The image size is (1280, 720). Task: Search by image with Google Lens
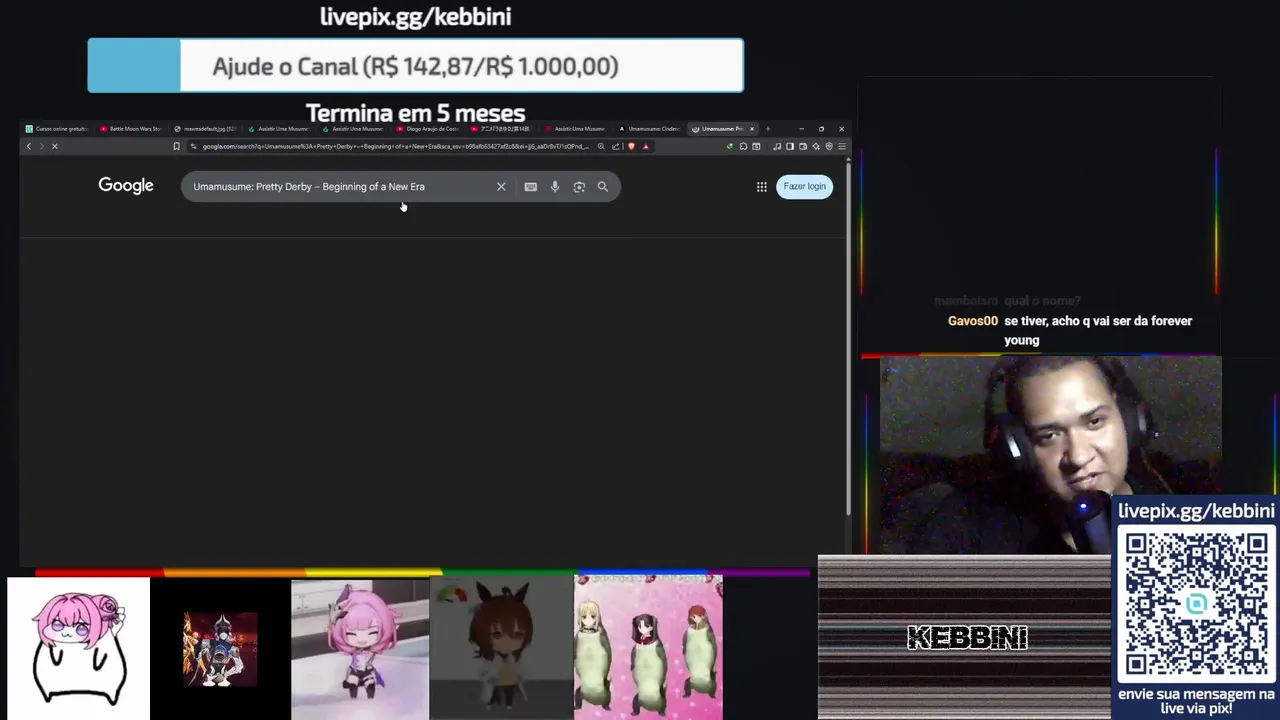pos(579,186)
